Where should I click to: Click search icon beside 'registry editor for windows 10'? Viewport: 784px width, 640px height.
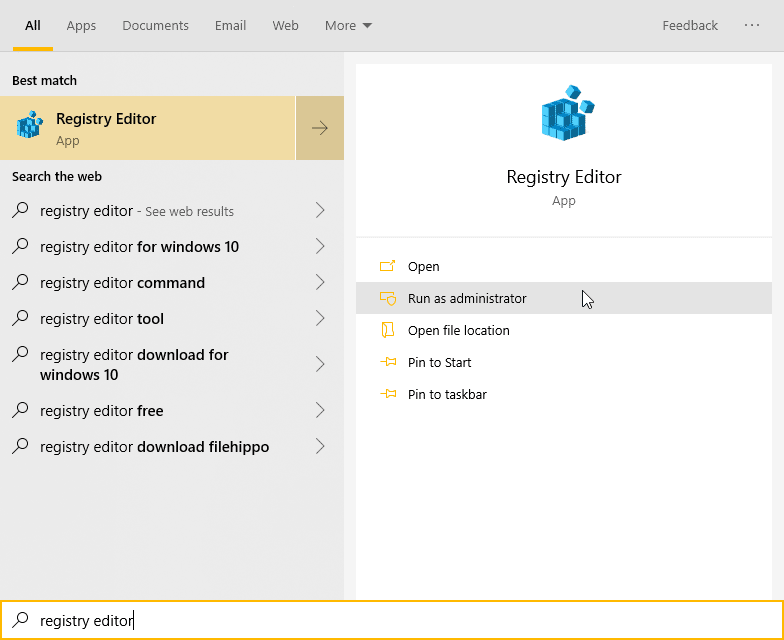point(20,246)
